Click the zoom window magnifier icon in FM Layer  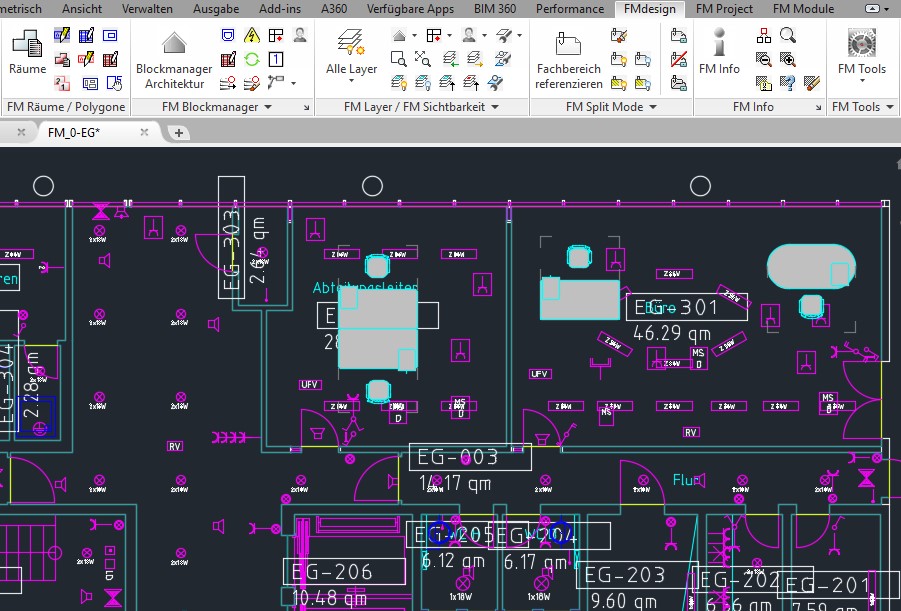coord(398,59)
